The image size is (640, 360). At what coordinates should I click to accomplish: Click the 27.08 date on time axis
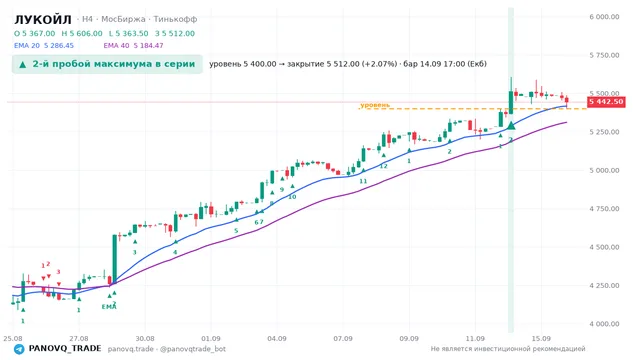point(78,338)
